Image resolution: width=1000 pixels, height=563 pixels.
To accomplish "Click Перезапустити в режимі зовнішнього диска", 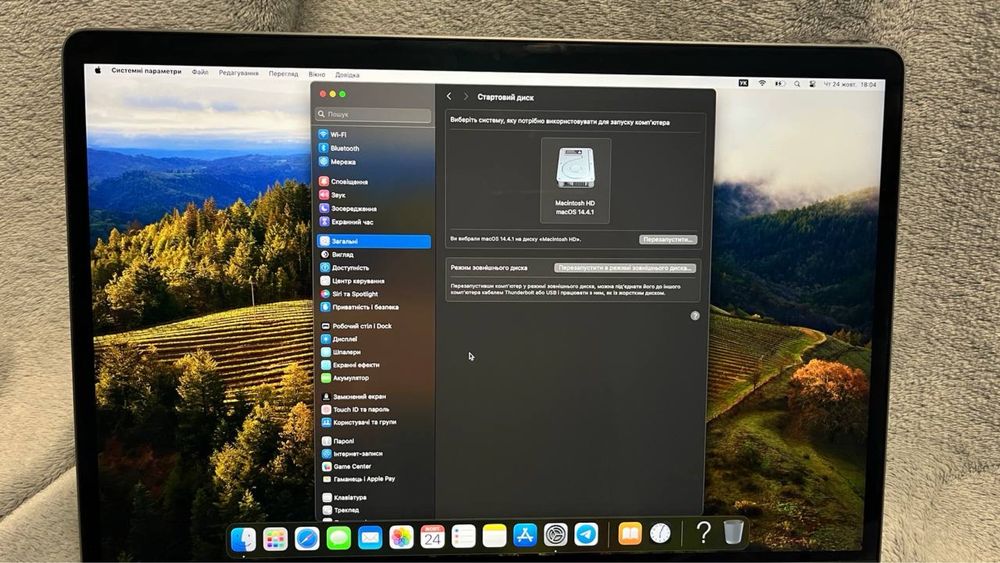I will click(625, 268).
